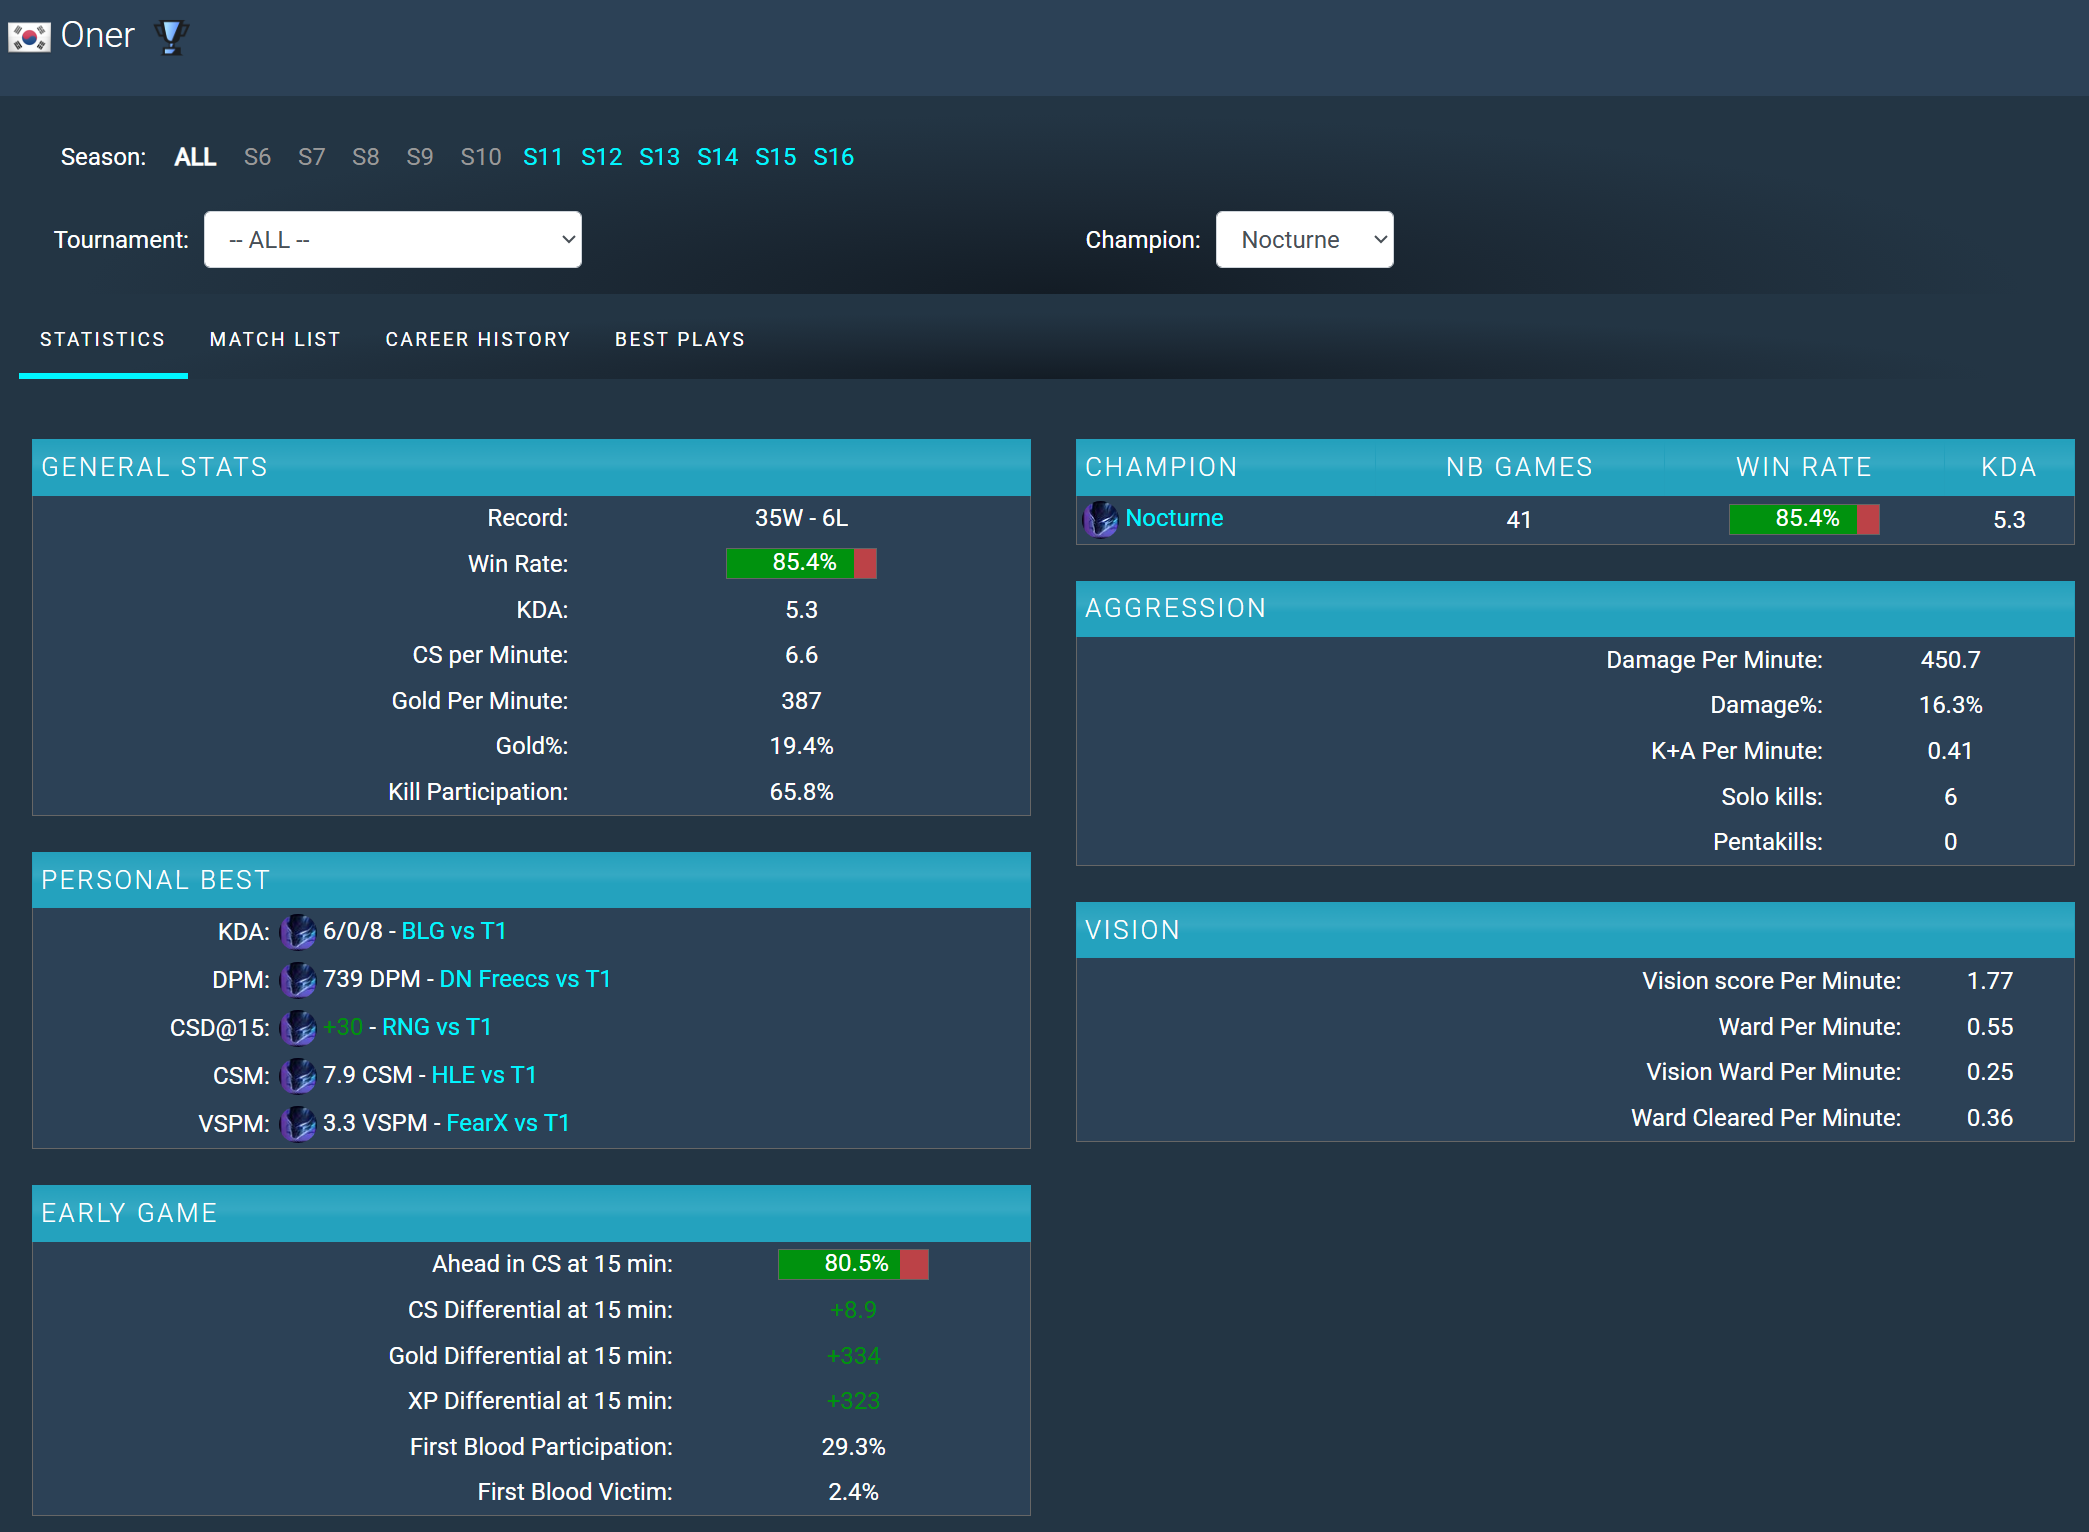Open the Best Plays tab
The width and height of the screenshot is (2089, 1532).
coord(680,340)
